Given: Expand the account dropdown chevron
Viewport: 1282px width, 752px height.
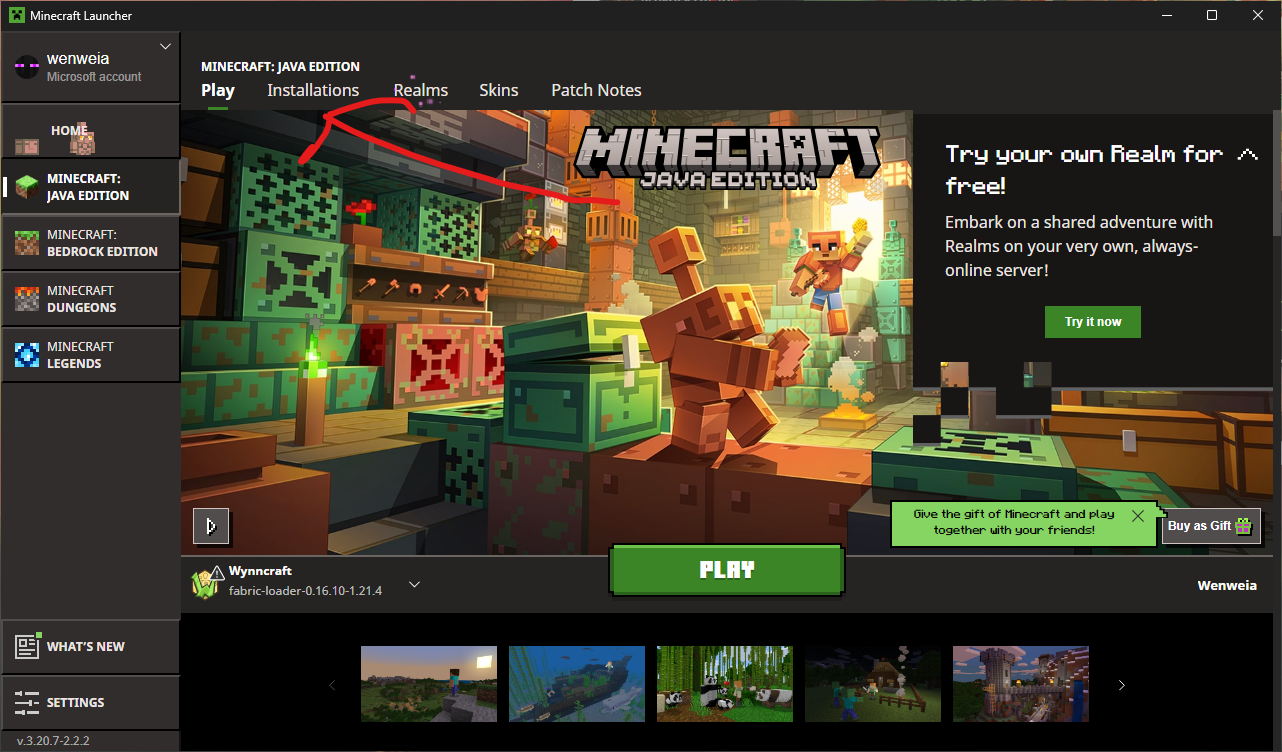Looking at the screenshot, I should [x=166, y=46].
